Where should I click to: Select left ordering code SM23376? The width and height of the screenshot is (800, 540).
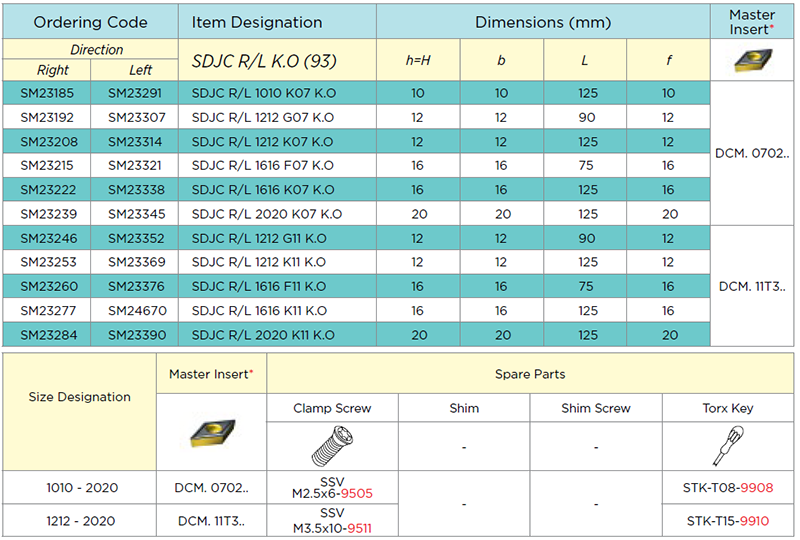pos(136,286)
